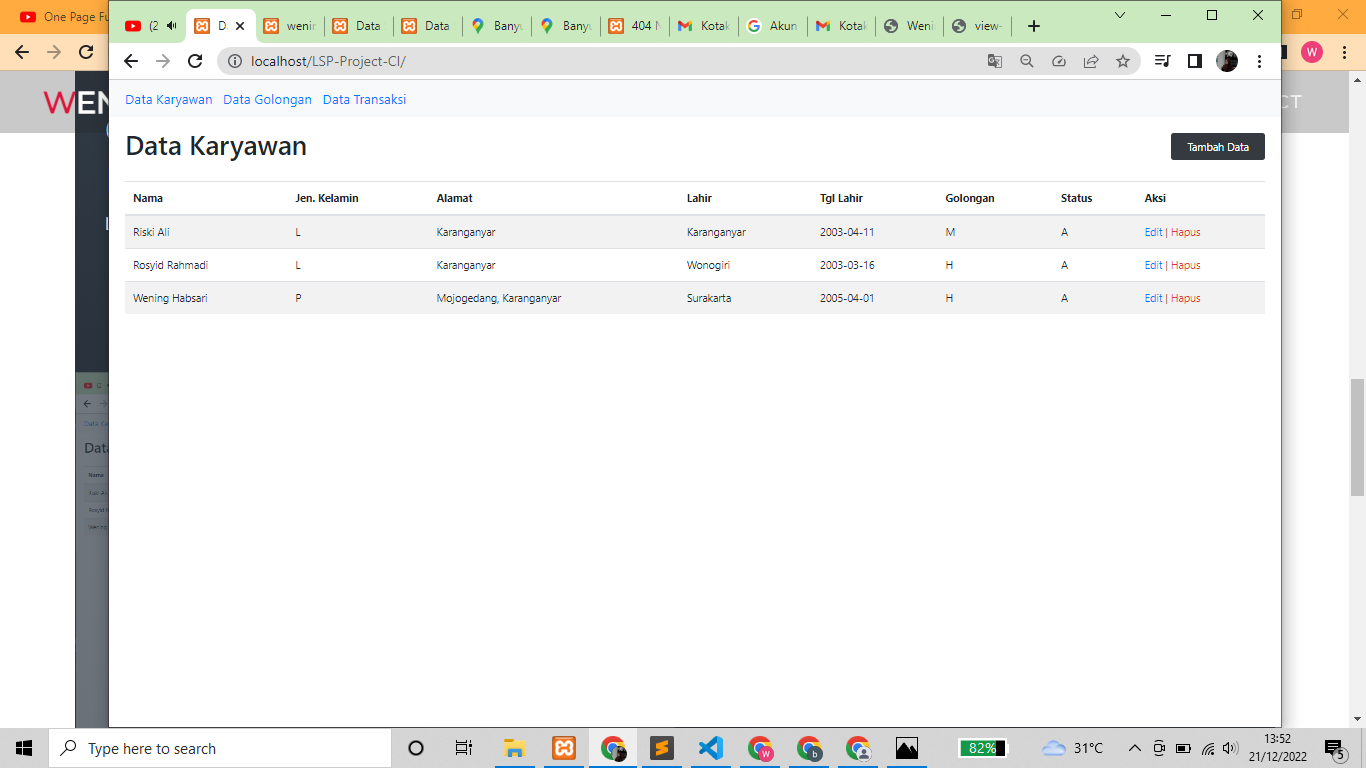
Task: Click the zoom magnifier icon in address bar
Action: pos(1026,61)
